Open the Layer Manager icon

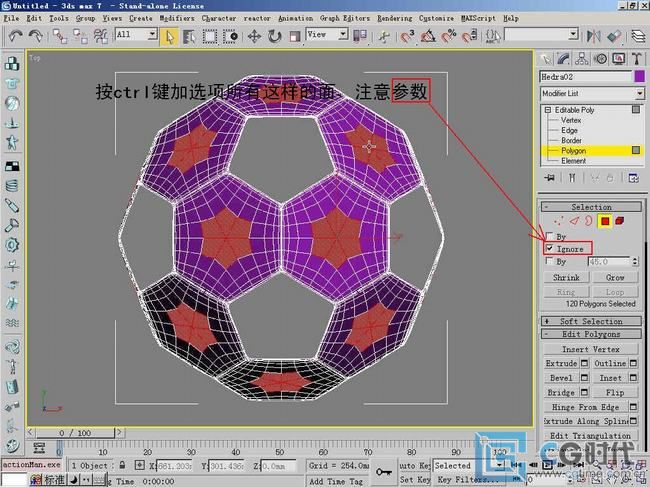(639, 36)
